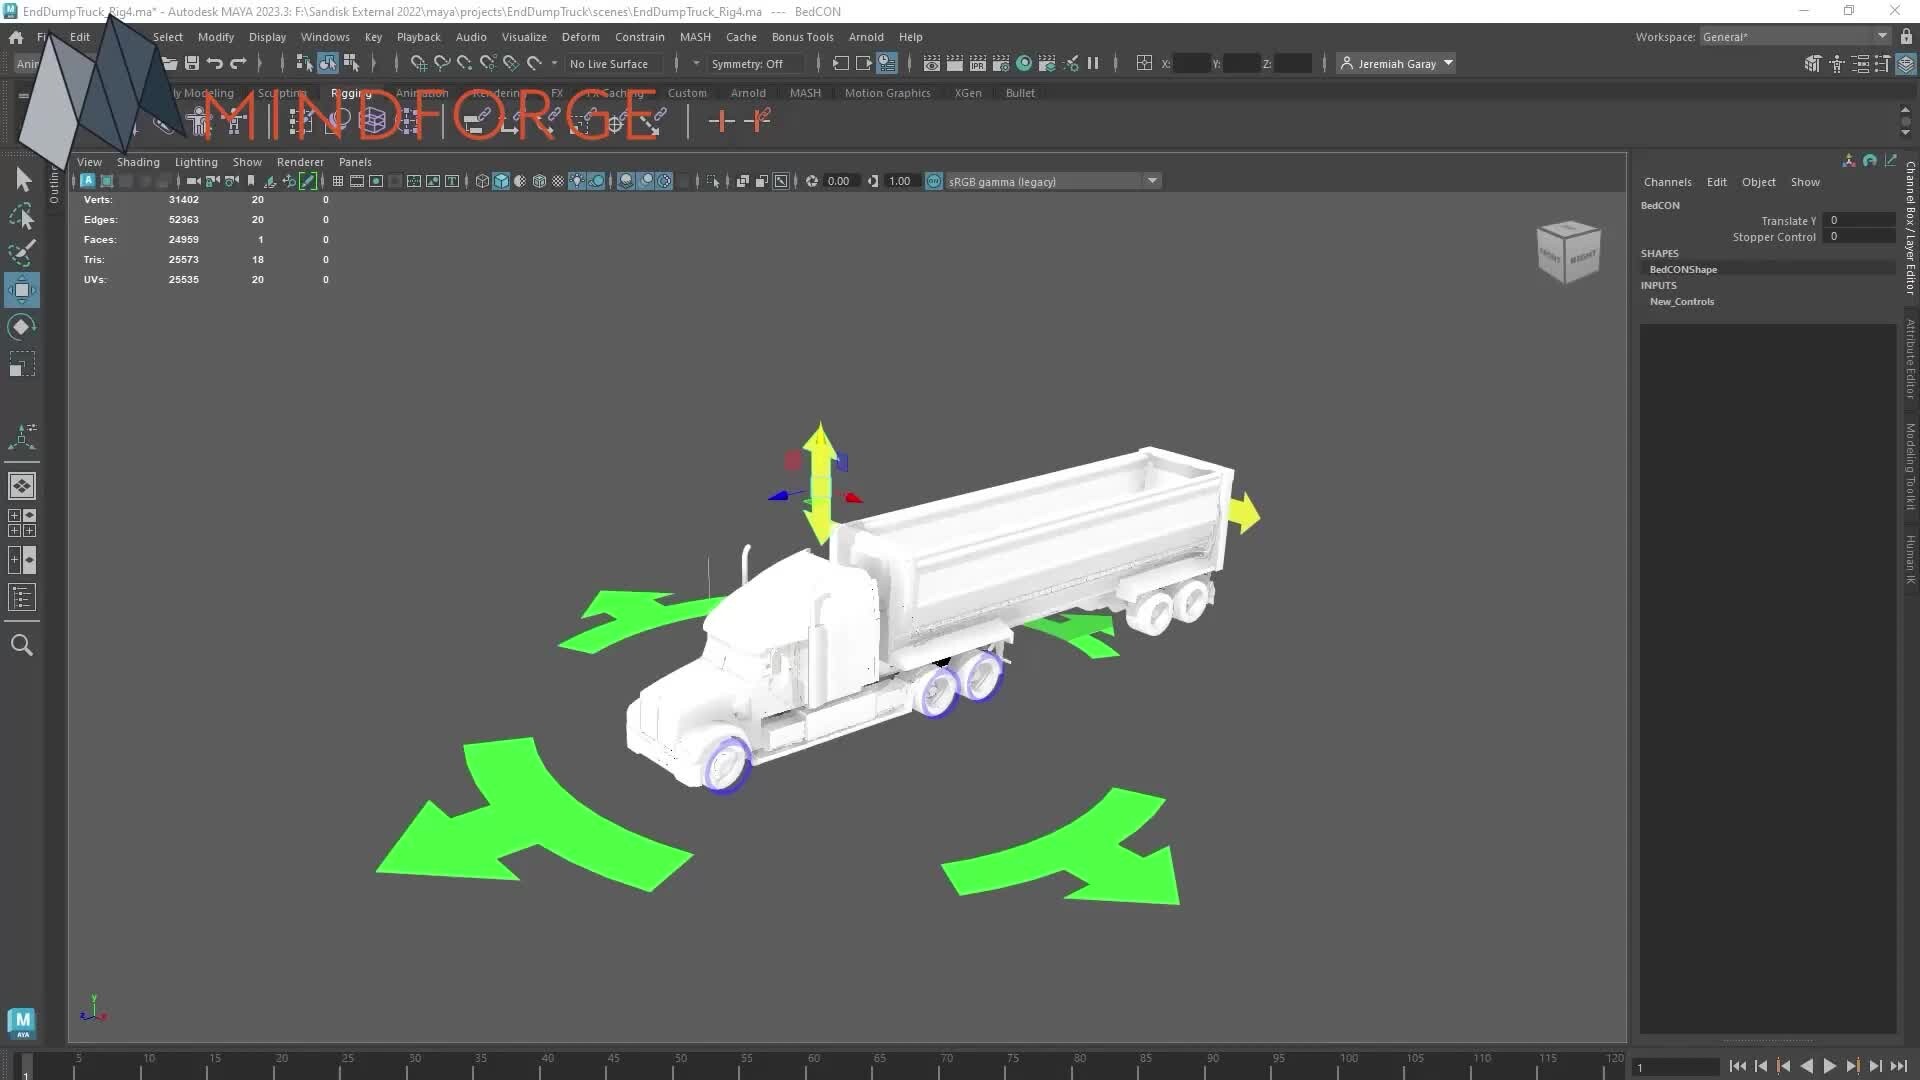Select BedCONShape under SHAPES
Viewport: 1920px width, 1080px height.
point(1683,269)
